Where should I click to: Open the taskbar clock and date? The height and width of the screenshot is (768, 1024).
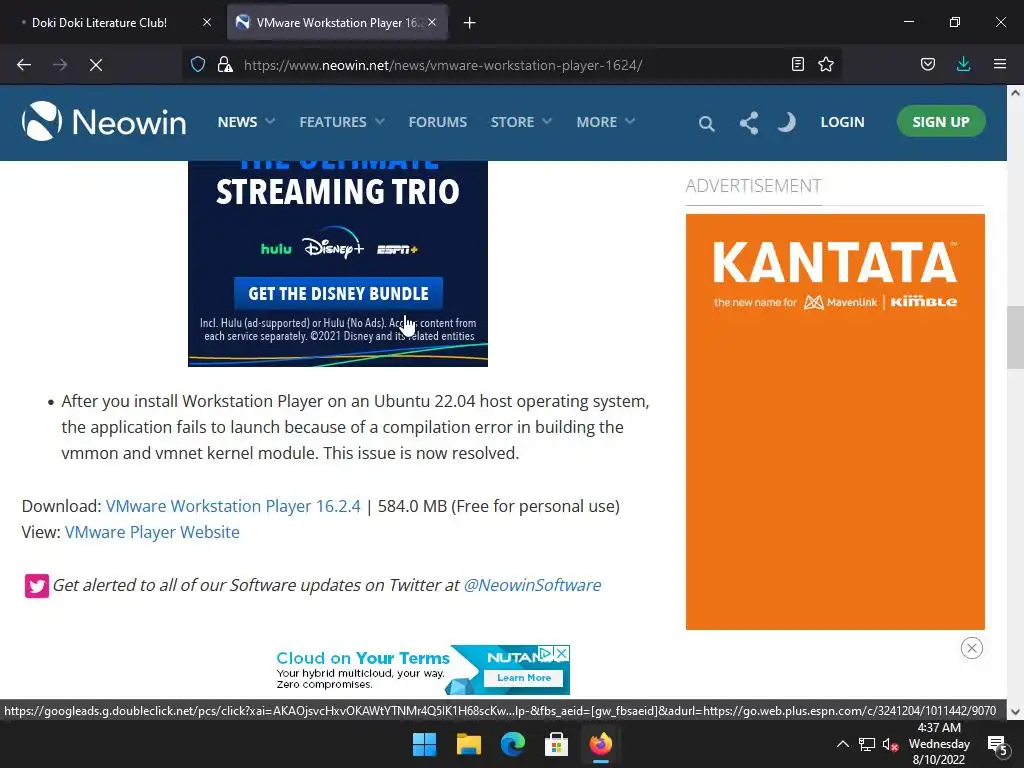[x=939, y=744]
